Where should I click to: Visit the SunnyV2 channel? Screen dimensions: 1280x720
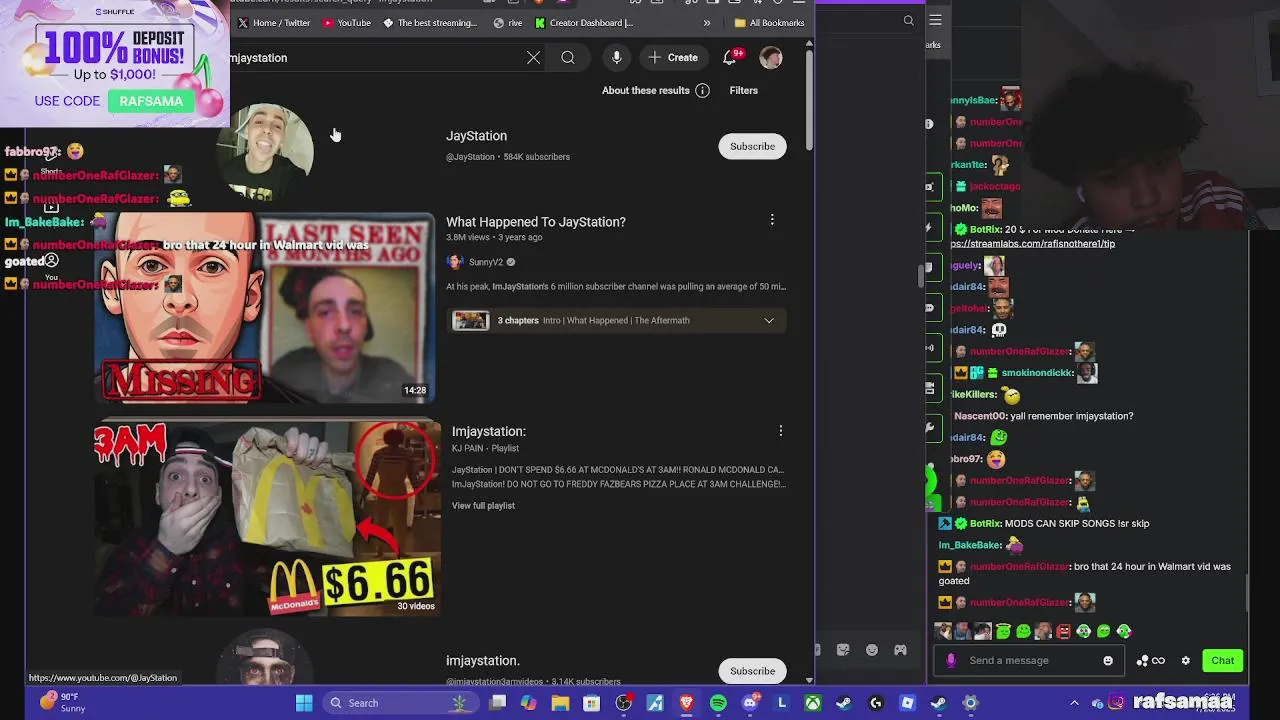[x=485, y=262]
